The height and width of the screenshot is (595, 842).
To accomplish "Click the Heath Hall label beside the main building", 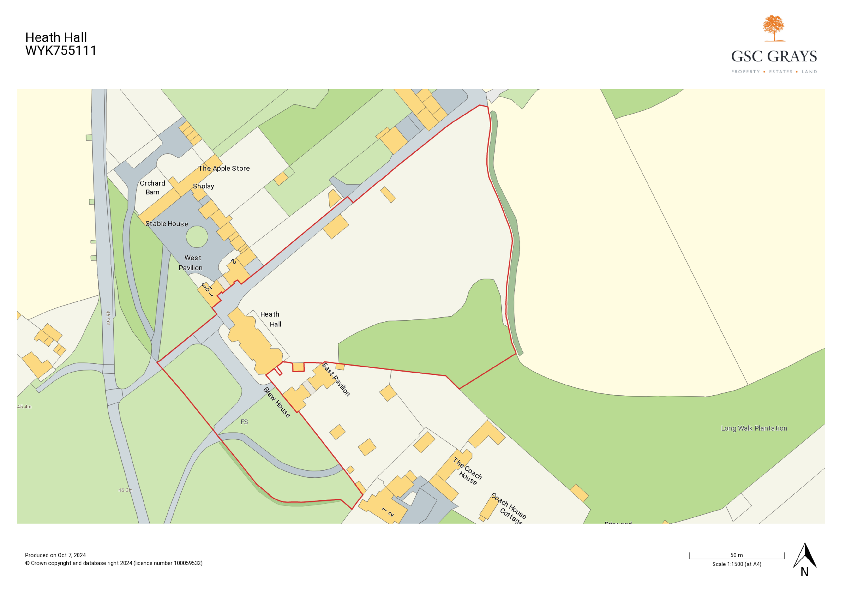I will tap(271, 319).
